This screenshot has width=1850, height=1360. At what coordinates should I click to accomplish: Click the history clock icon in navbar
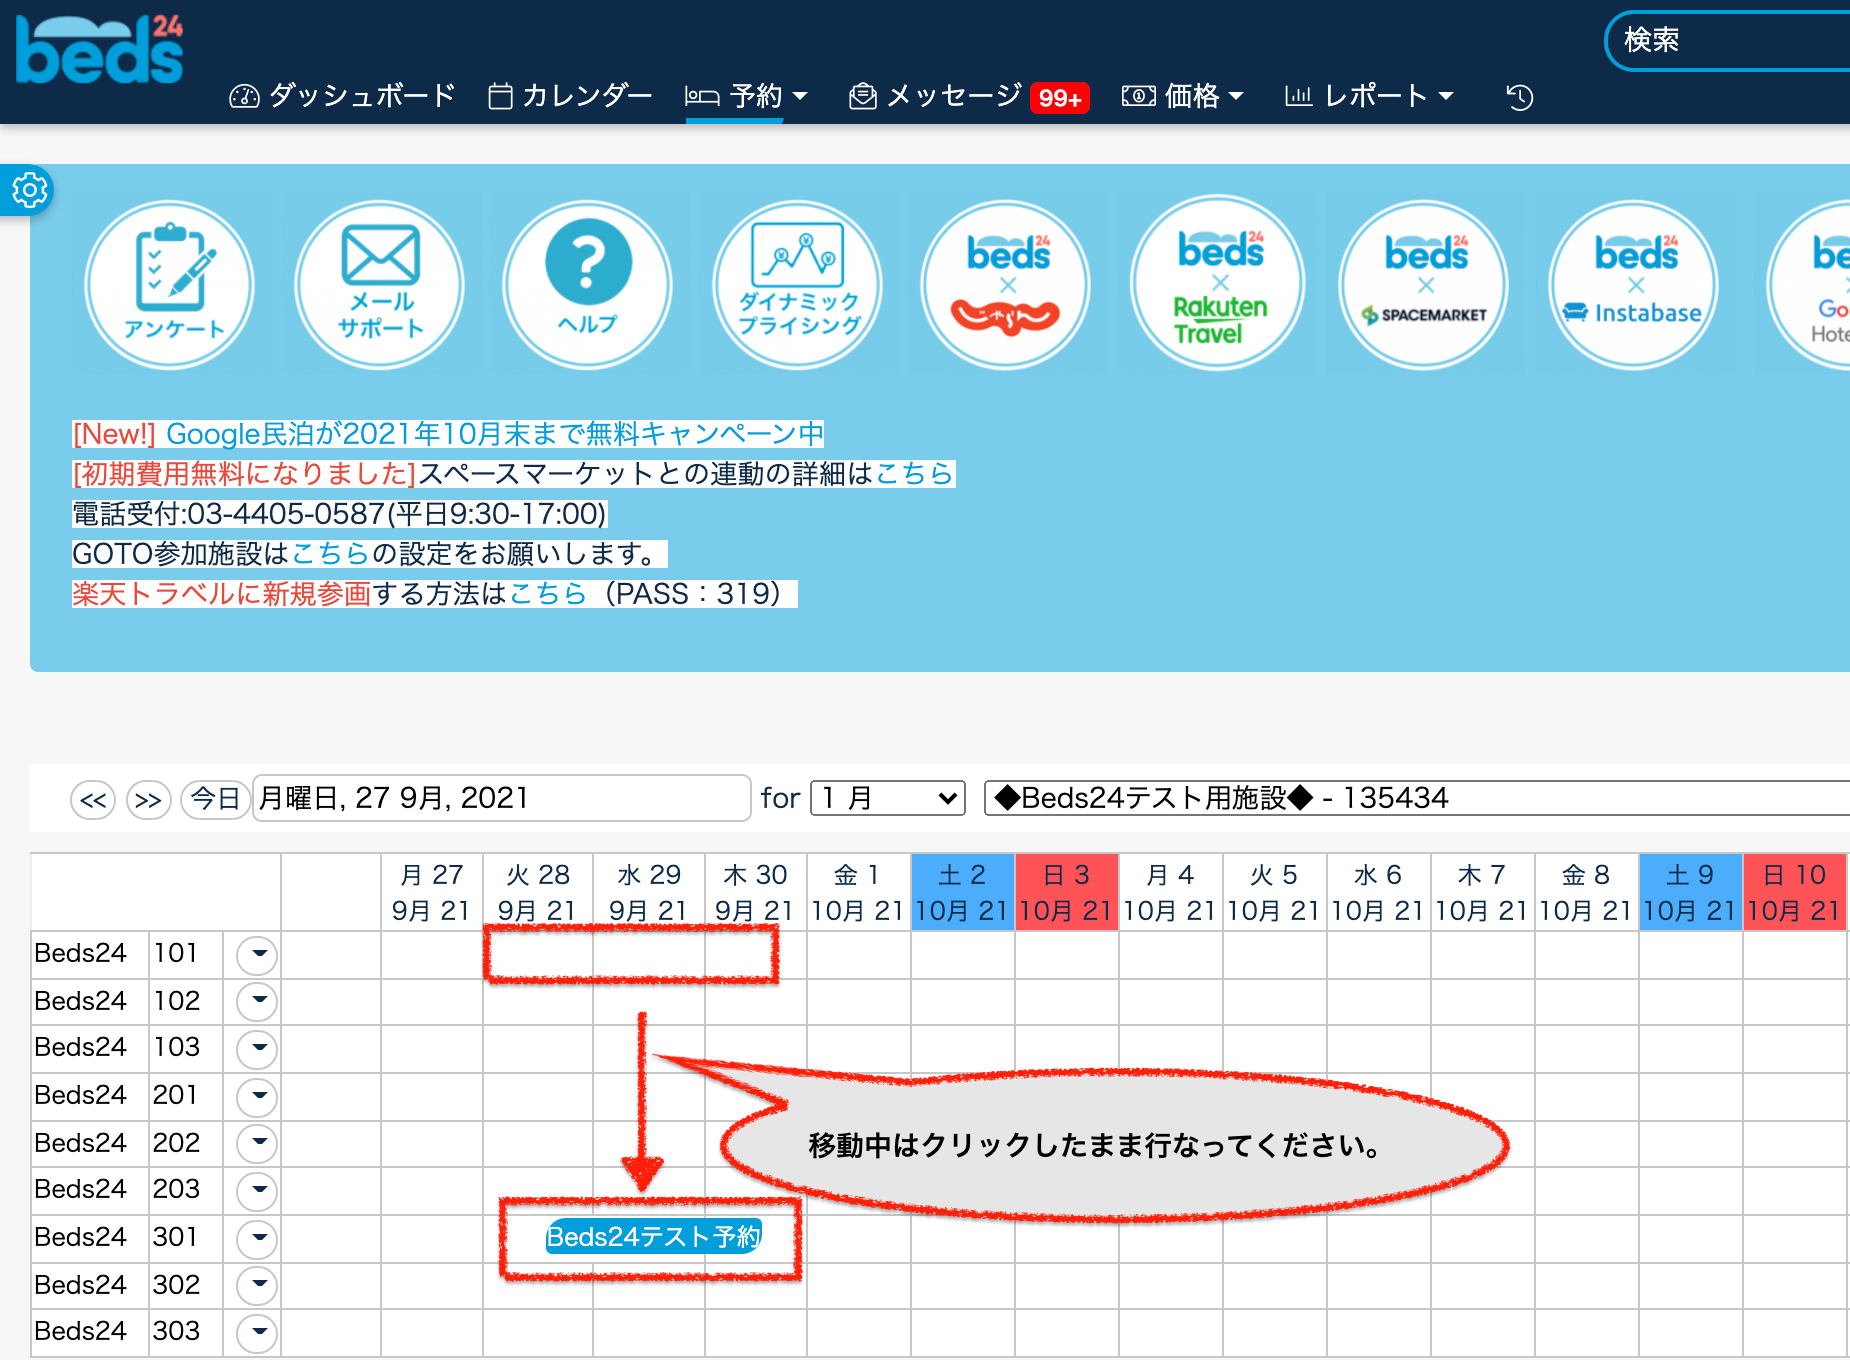coord(1519,97)
